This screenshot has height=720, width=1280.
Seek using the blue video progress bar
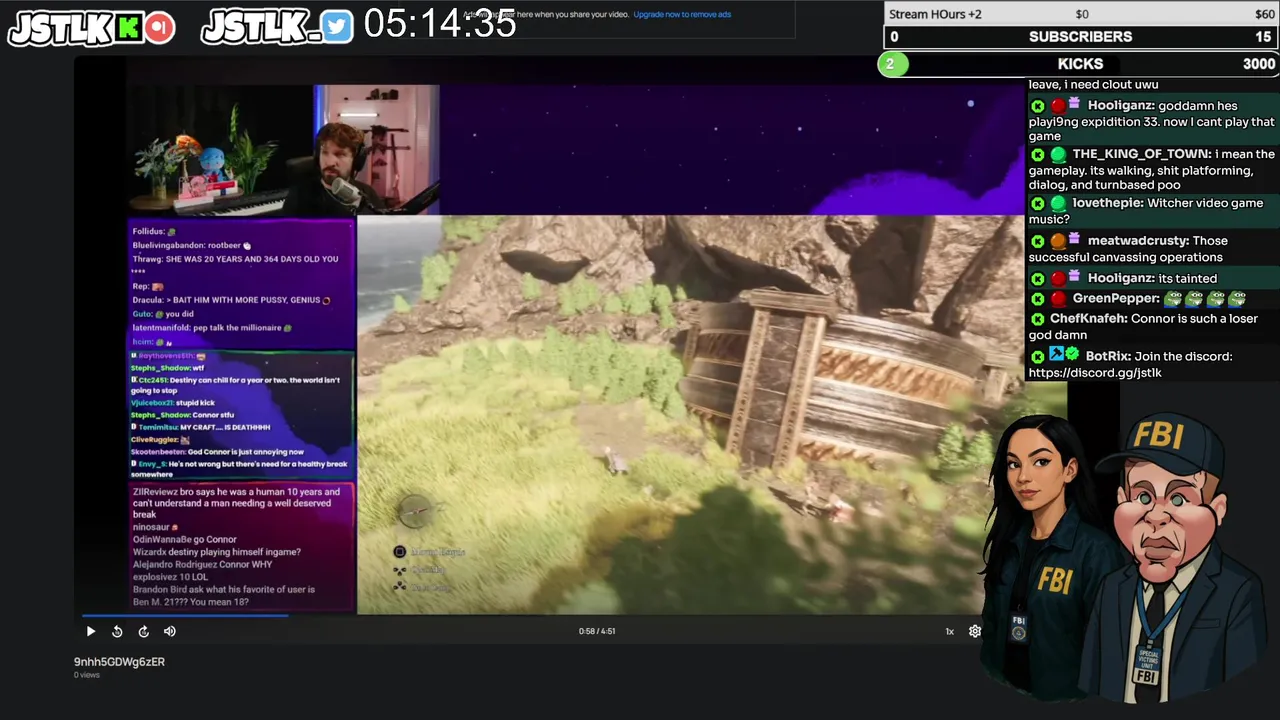185,615
